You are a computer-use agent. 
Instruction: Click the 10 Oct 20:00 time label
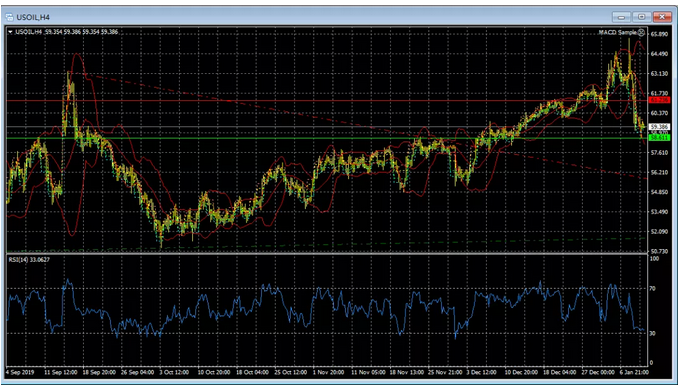pyautogui.click(x=214, y=372)
